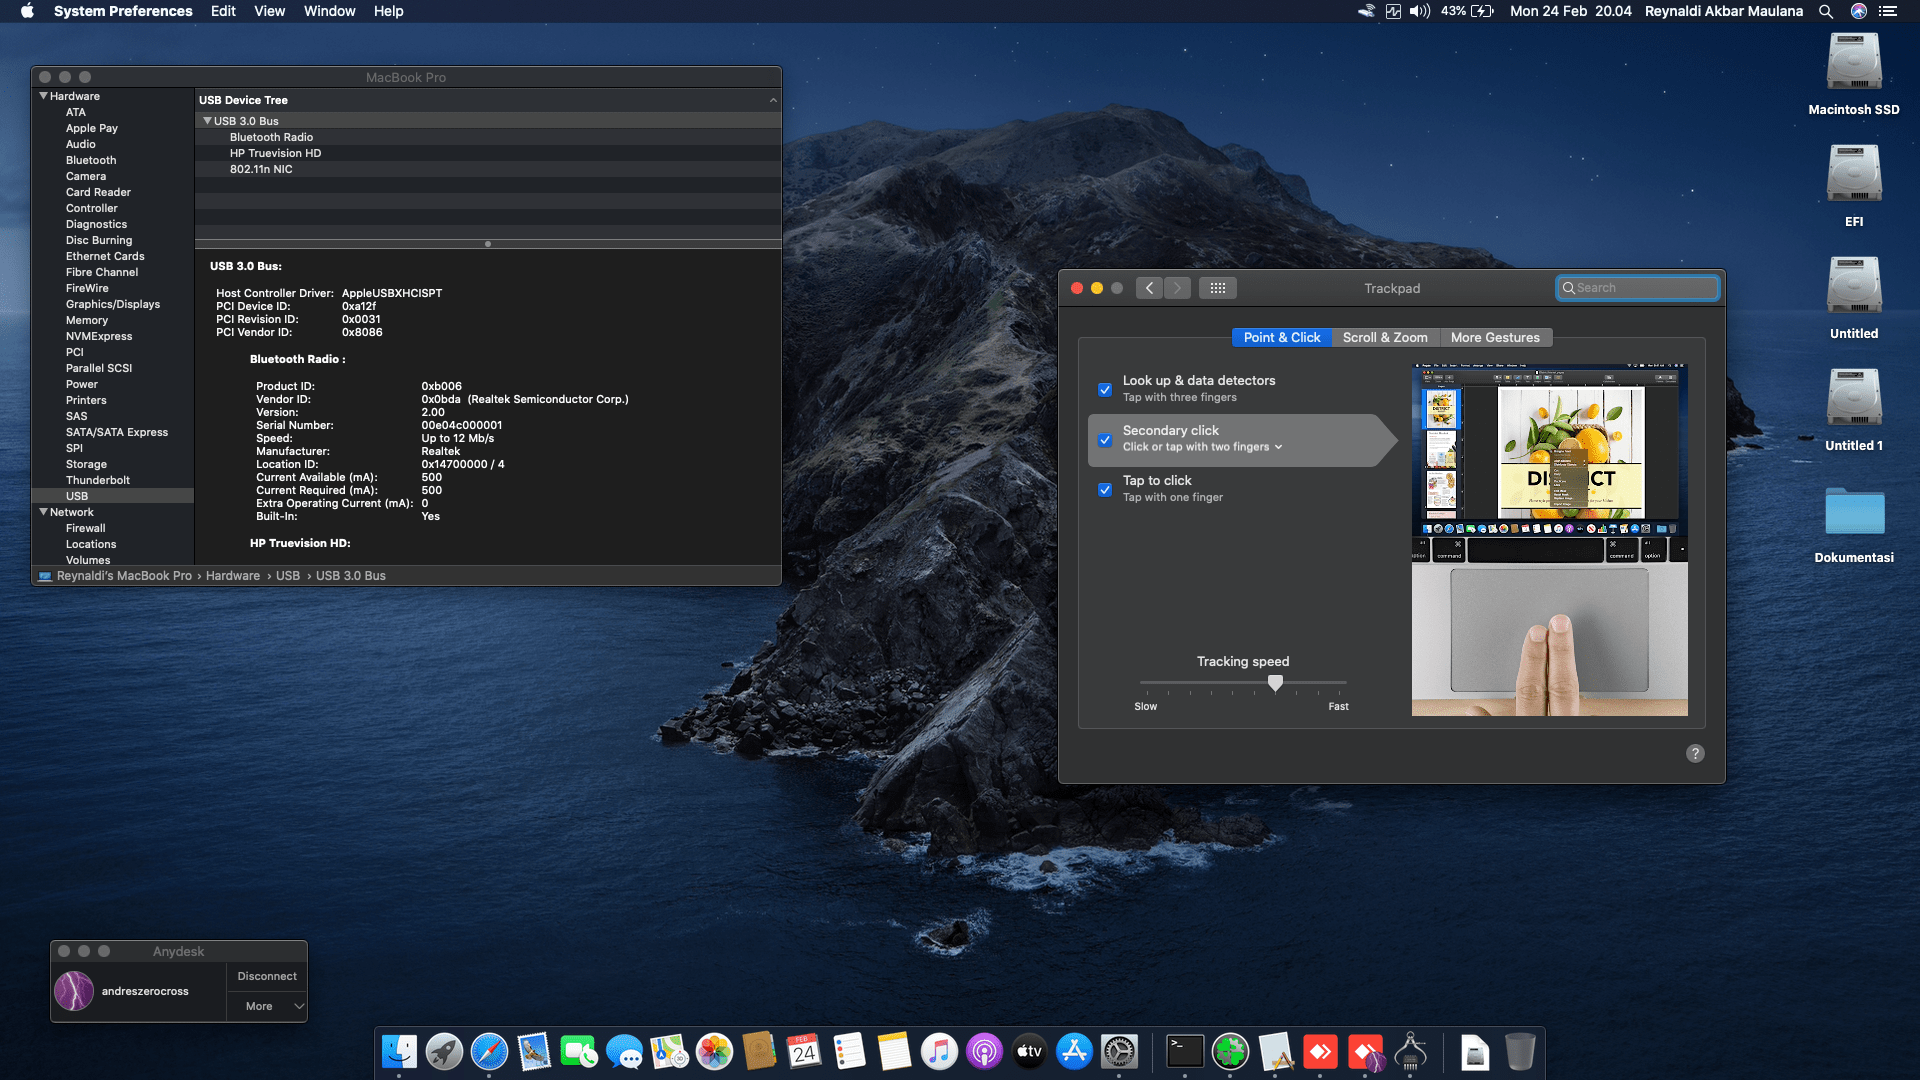
Task: Click the back arrow in Trackpad window
Action: [1149, 288]
